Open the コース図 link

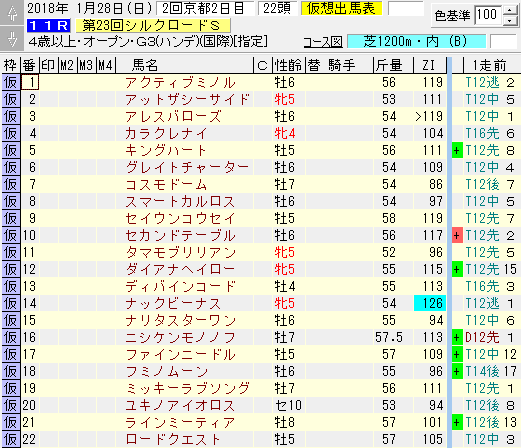click(323, 42)
